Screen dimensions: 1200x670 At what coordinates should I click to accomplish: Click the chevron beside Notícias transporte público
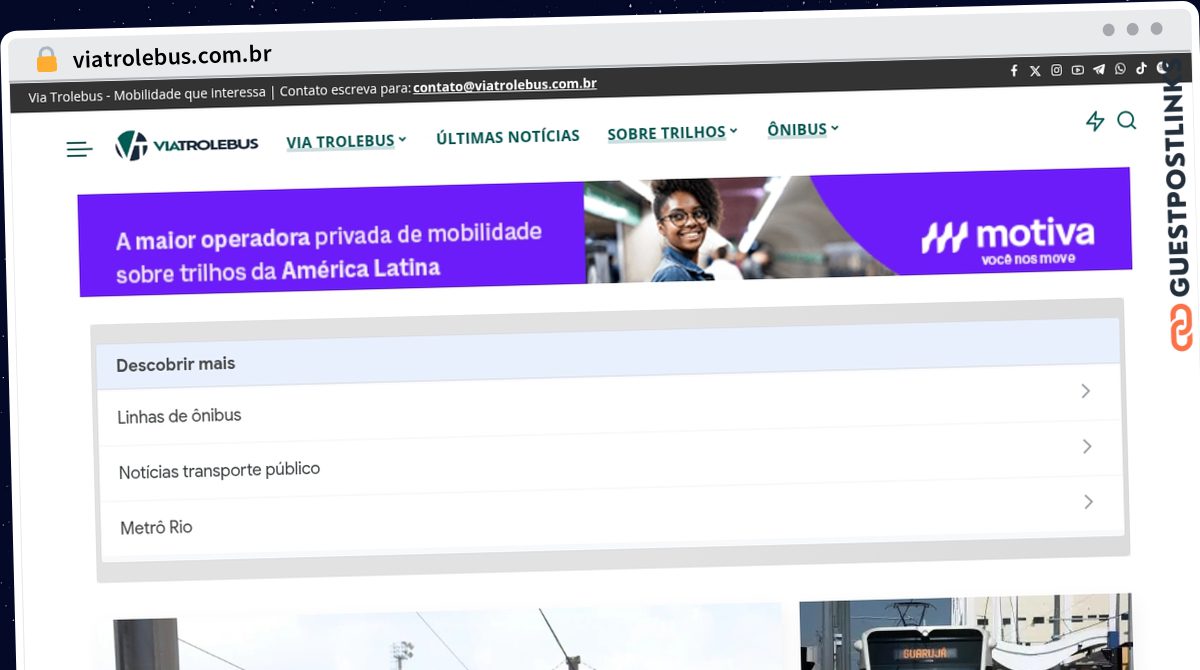coord(1087,446)
